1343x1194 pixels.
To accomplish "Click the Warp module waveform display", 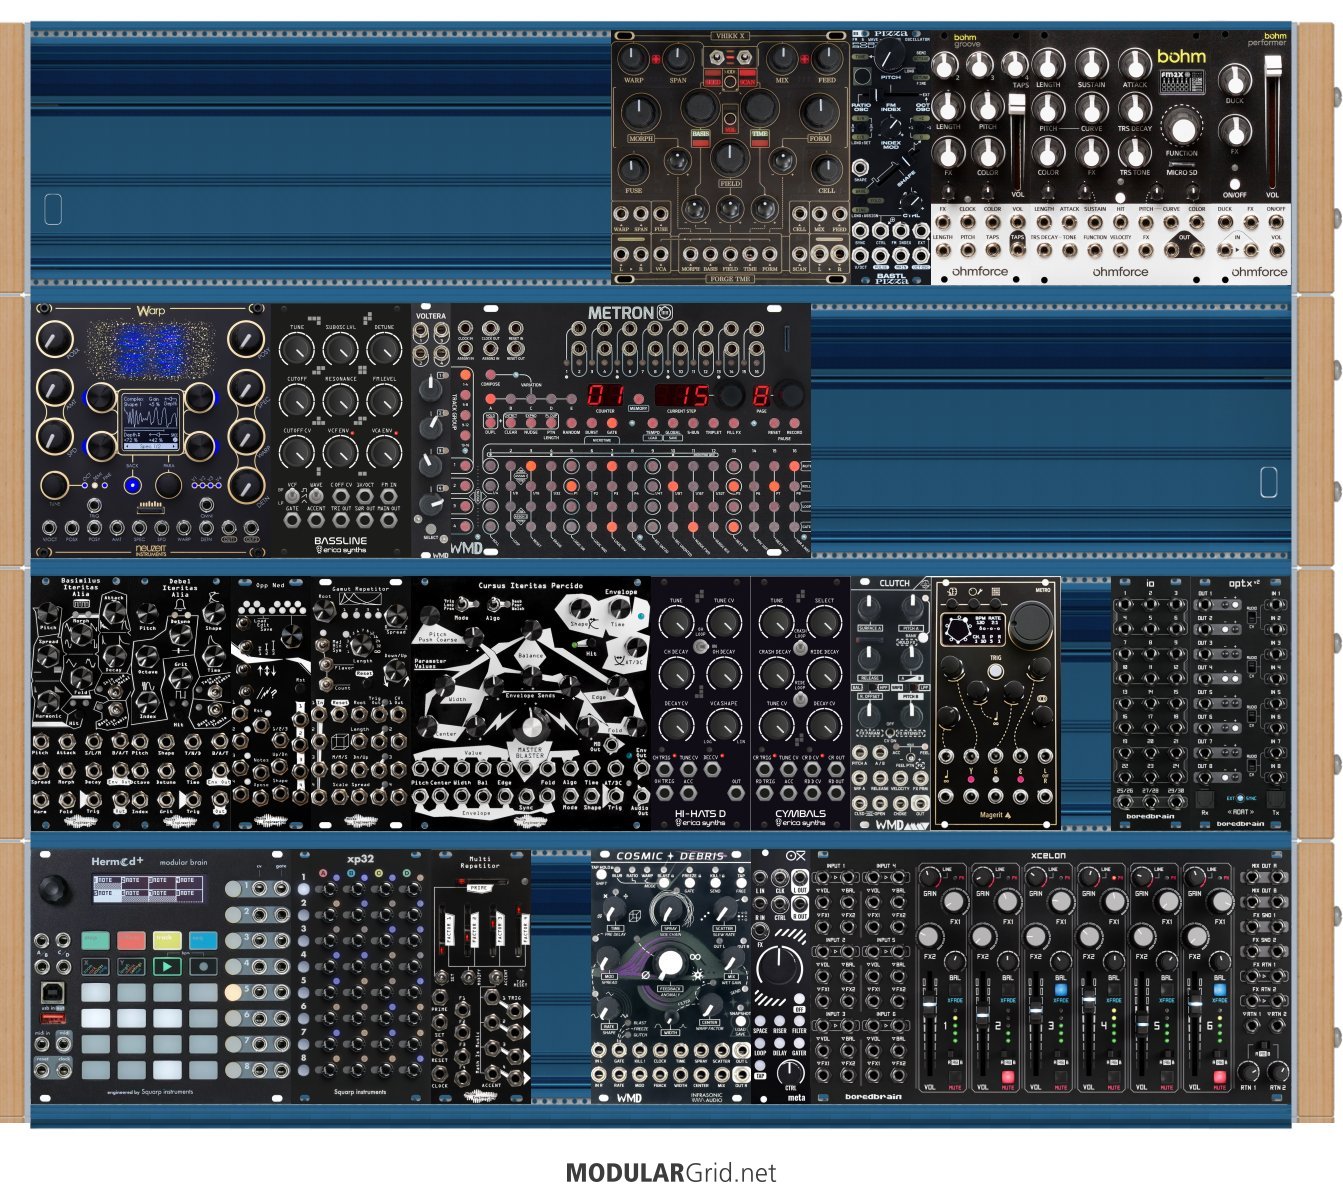I will click(x=150, y=423).
